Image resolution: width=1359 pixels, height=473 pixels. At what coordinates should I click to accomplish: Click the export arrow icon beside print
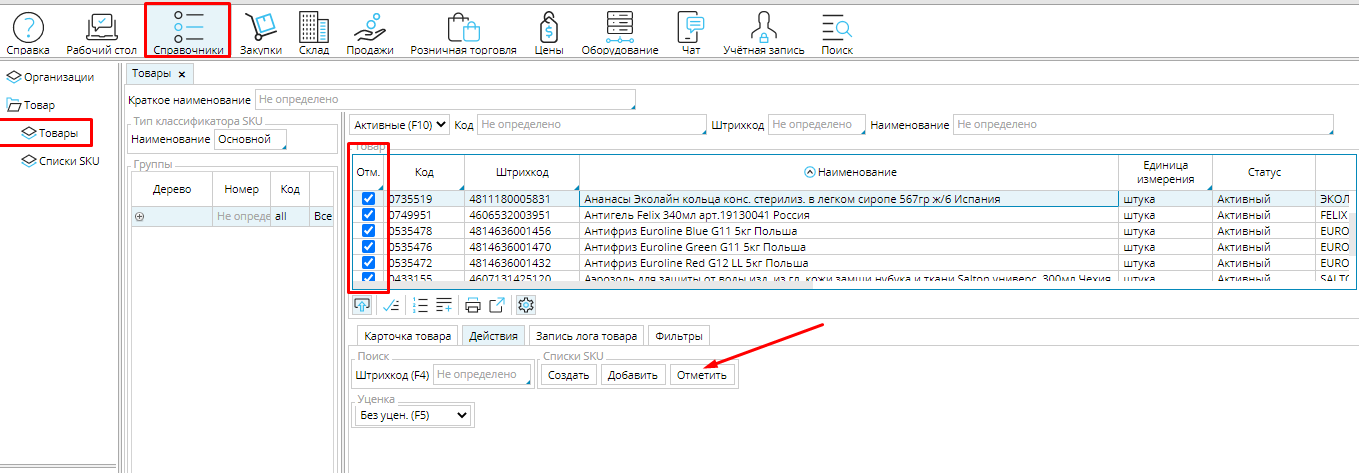tap(496, 306)
